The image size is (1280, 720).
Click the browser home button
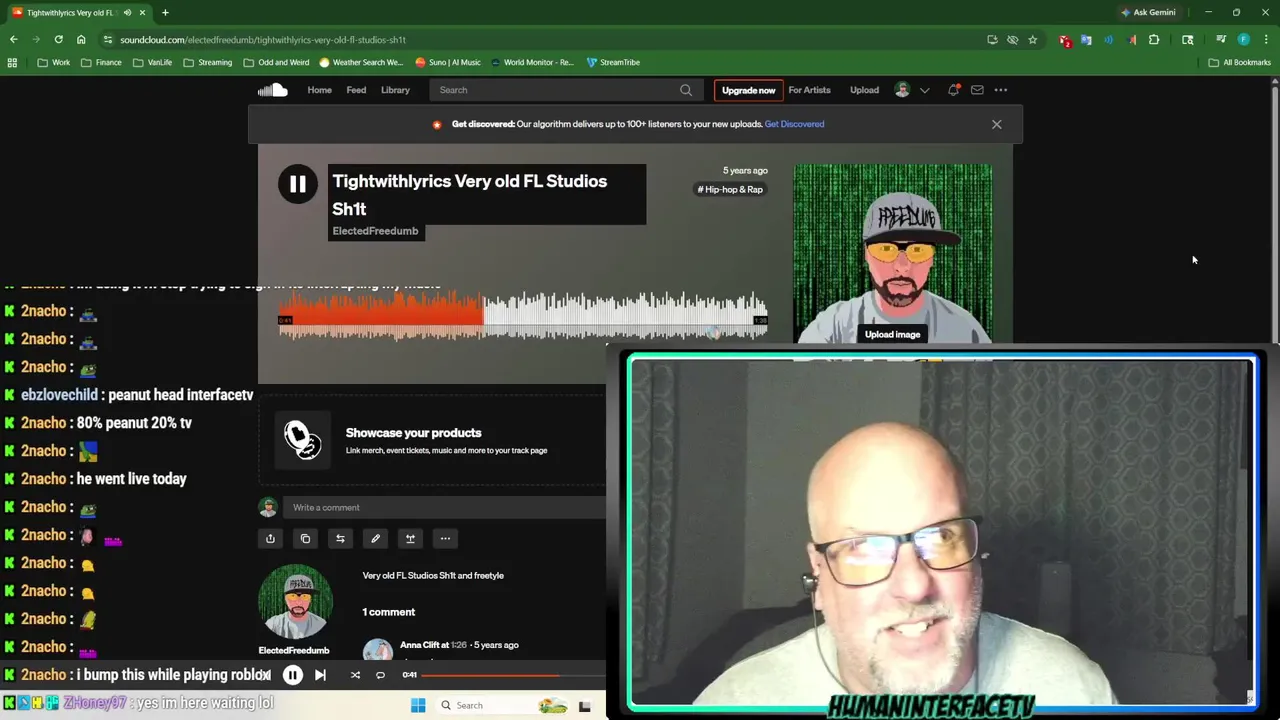tap(81, 40)
